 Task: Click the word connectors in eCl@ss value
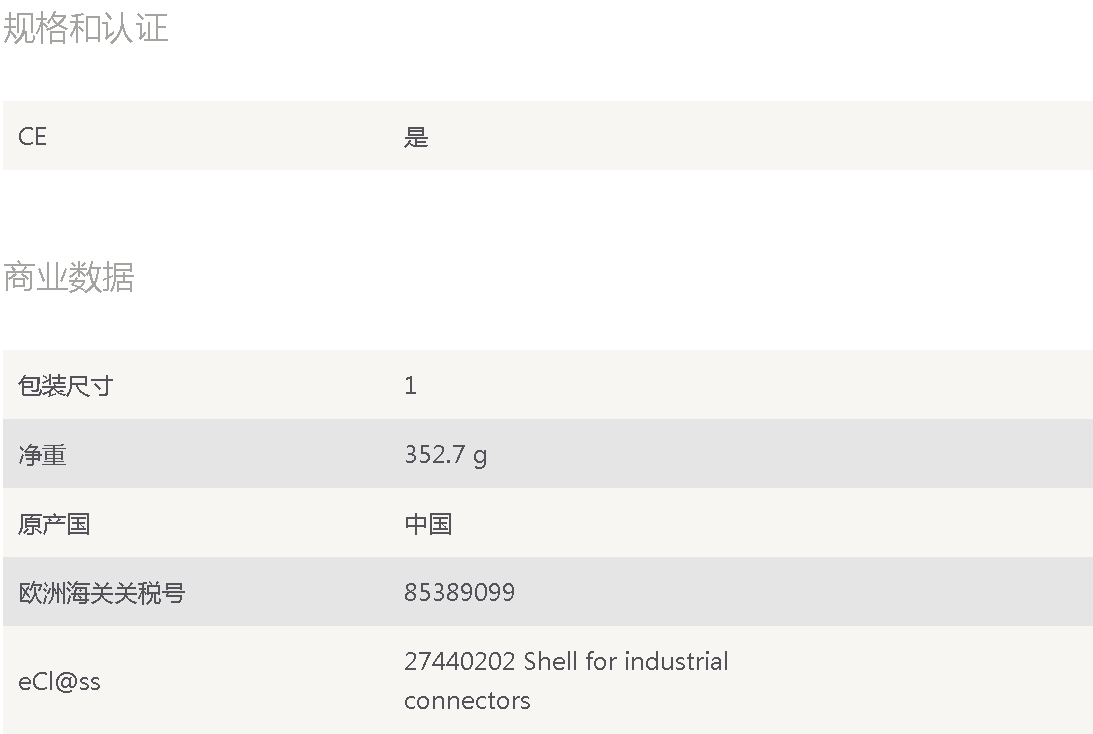[x=468, y=701]
